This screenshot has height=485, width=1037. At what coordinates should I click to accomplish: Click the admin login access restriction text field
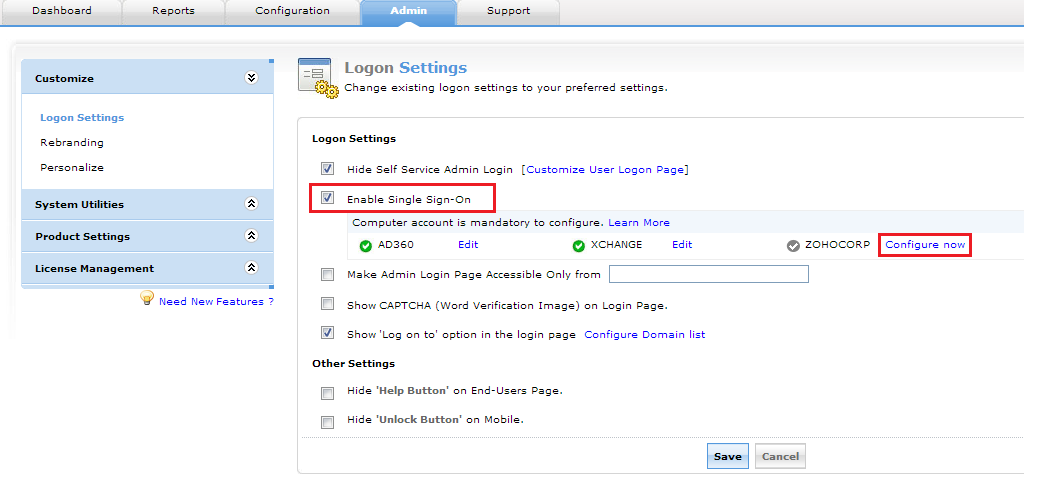pyautogui.click(x=708, y=274)
